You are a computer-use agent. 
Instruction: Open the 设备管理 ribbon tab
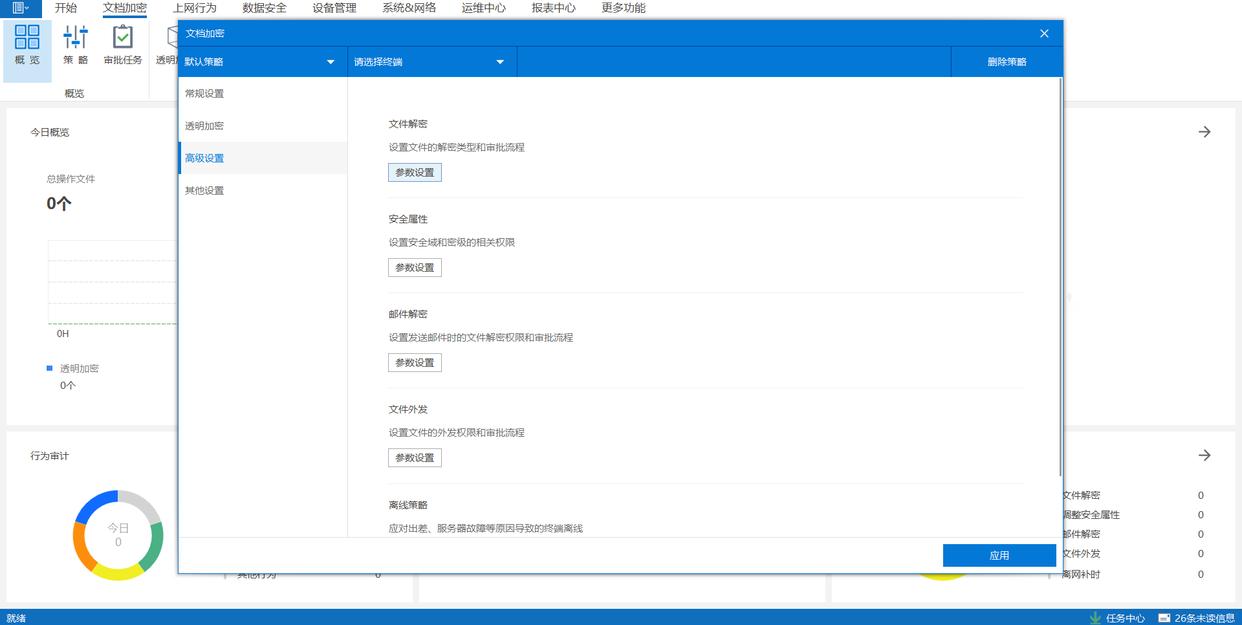(334, 8)
